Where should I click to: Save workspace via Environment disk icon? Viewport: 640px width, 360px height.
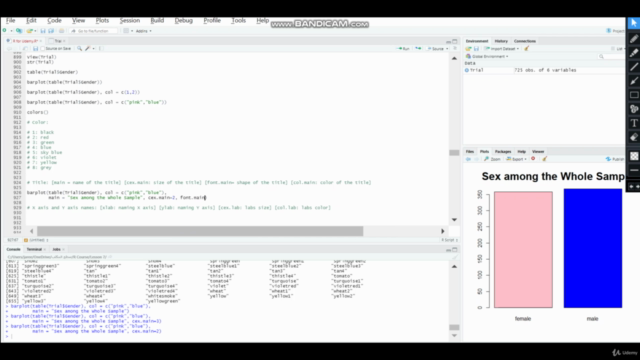coord(476,49)
